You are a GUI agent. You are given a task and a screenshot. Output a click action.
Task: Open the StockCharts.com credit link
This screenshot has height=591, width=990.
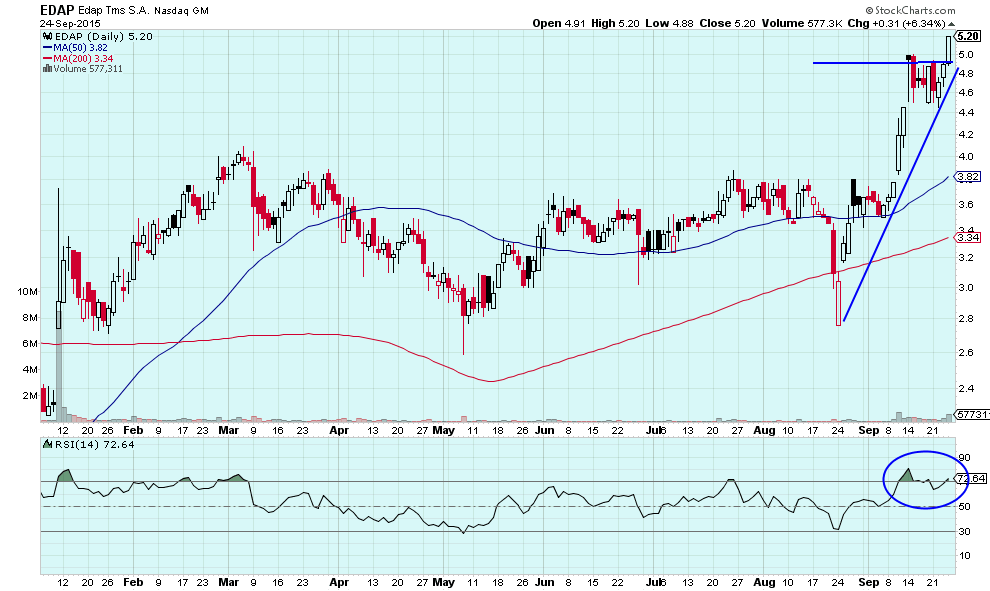[x=910, y=10]
